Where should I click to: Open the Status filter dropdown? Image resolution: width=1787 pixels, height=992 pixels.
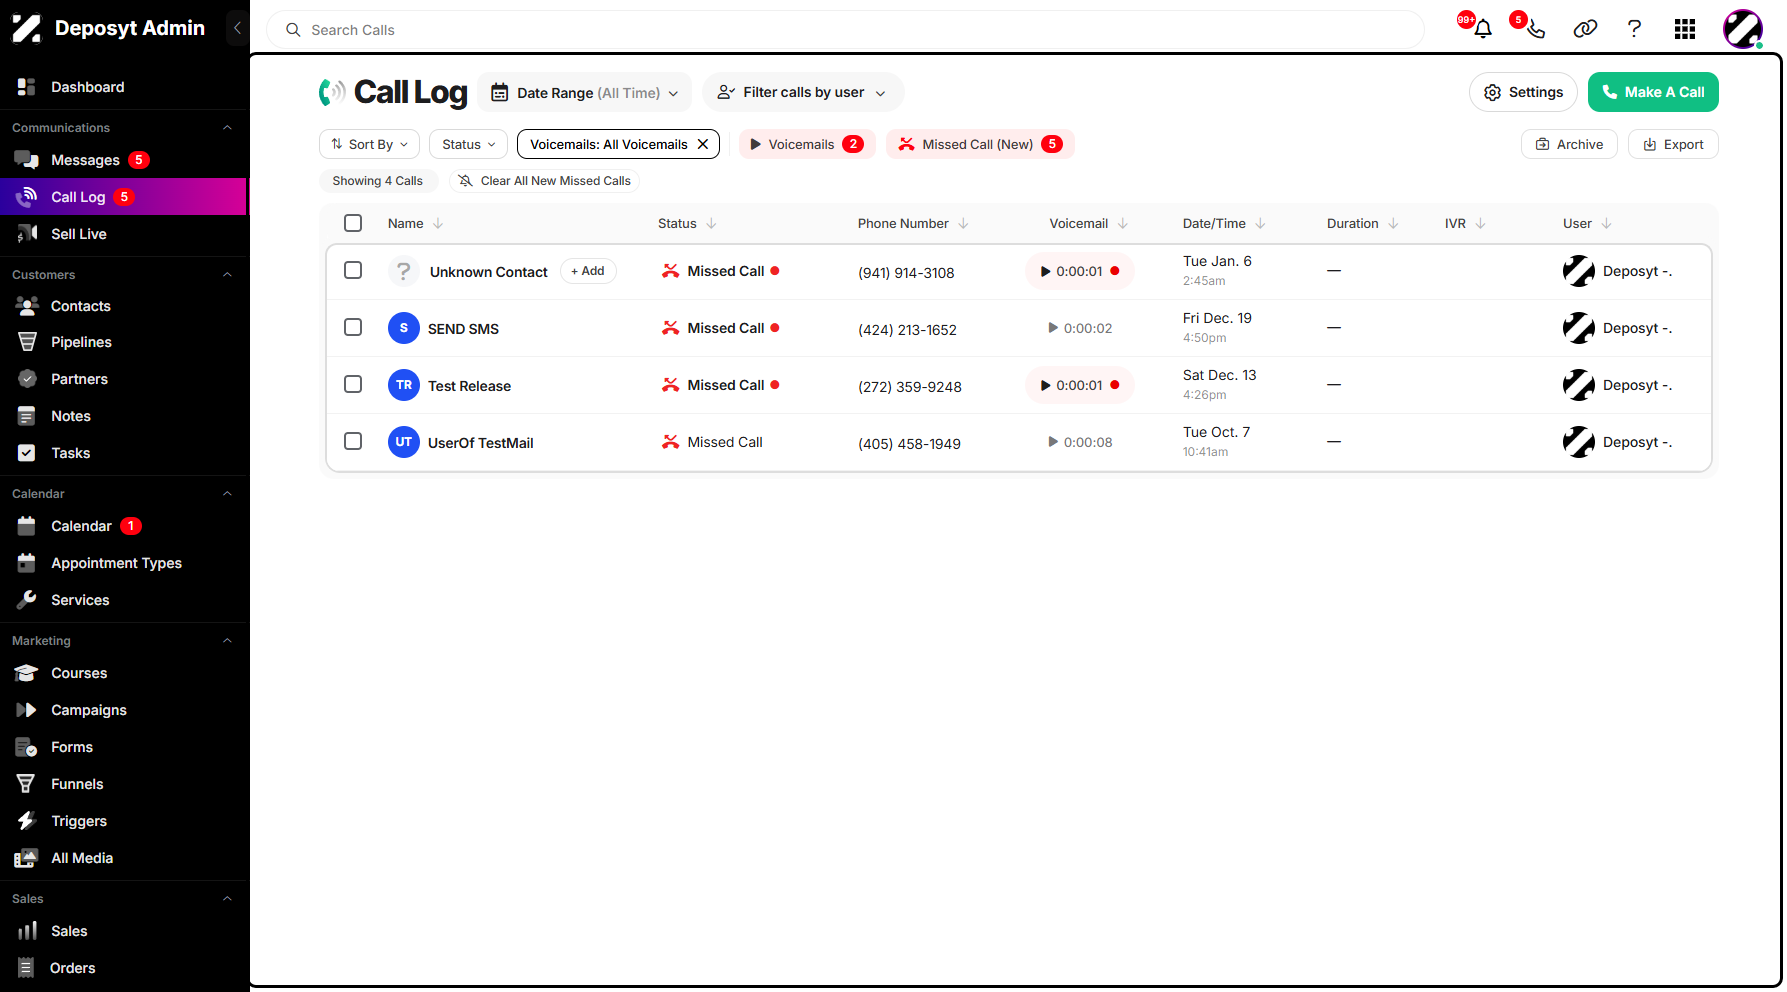pyautogui.click(x=468, y=144)
